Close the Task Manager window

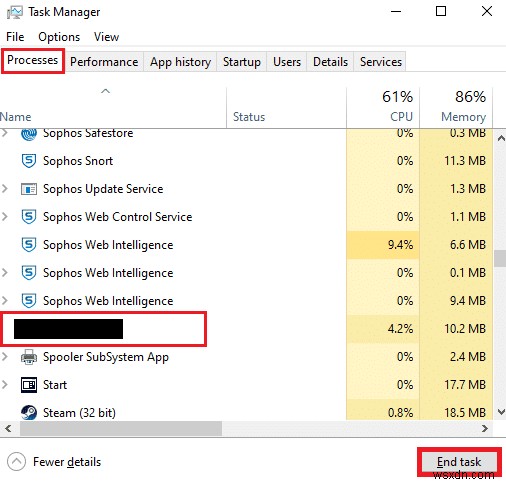pyautogui.click(x=487, y=11)
